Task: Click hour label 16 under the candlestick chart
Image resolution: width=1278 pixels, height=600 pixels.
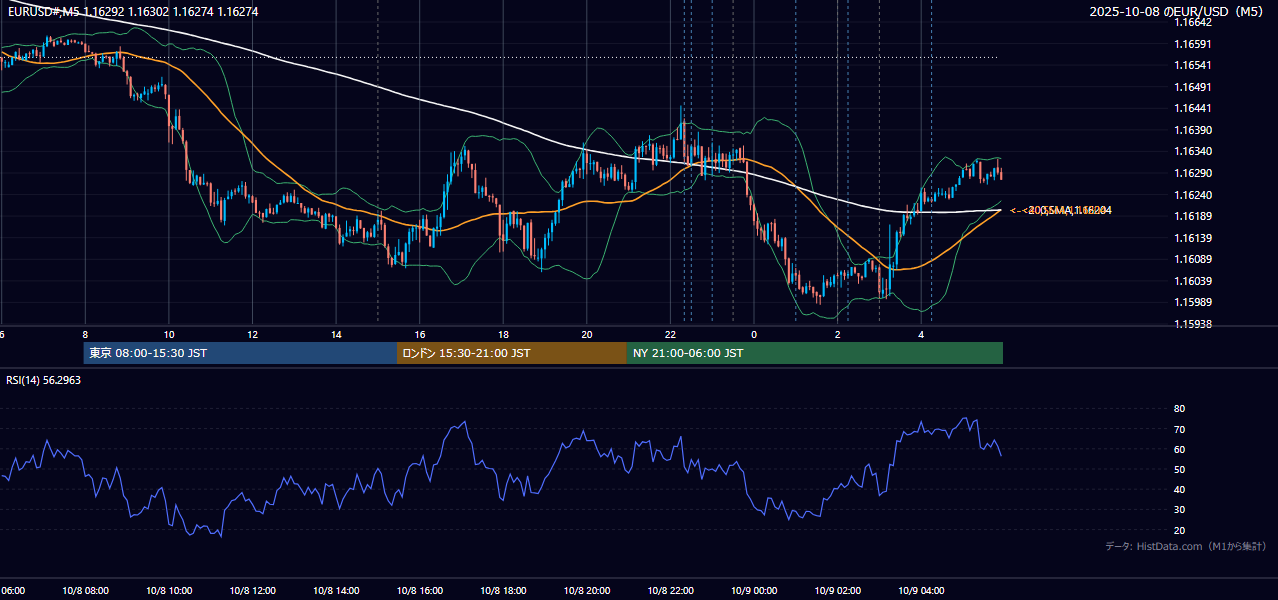Action: pyautogui.click(x=420, y=335)
